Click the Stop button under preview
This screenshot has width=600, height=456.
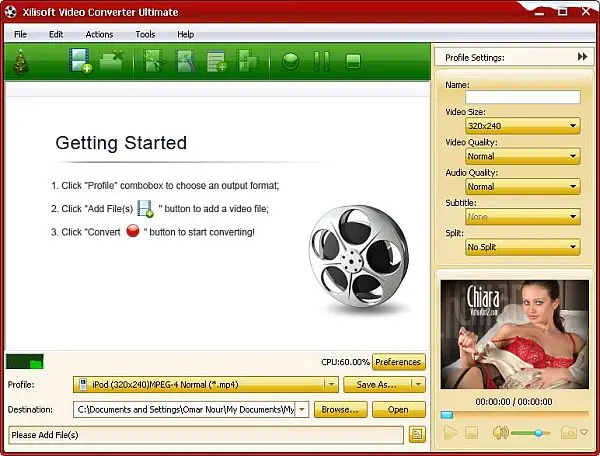coord(471,433)
